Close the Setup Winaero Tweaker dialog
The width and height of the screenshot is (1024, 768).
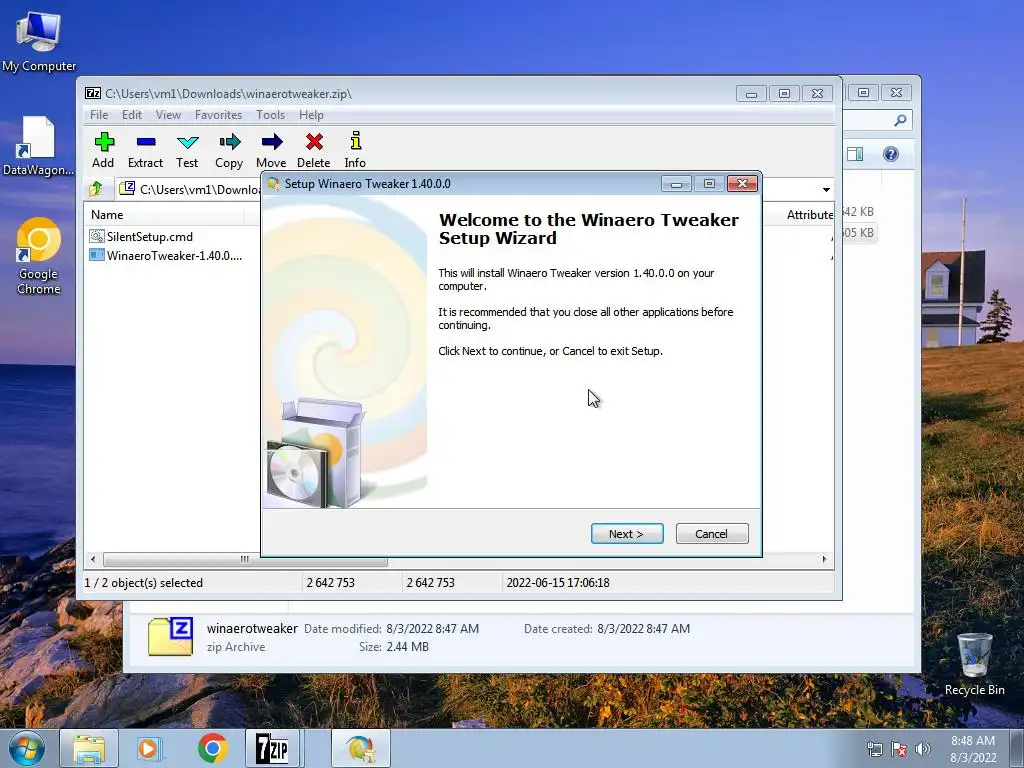click(x=743, y=184)
